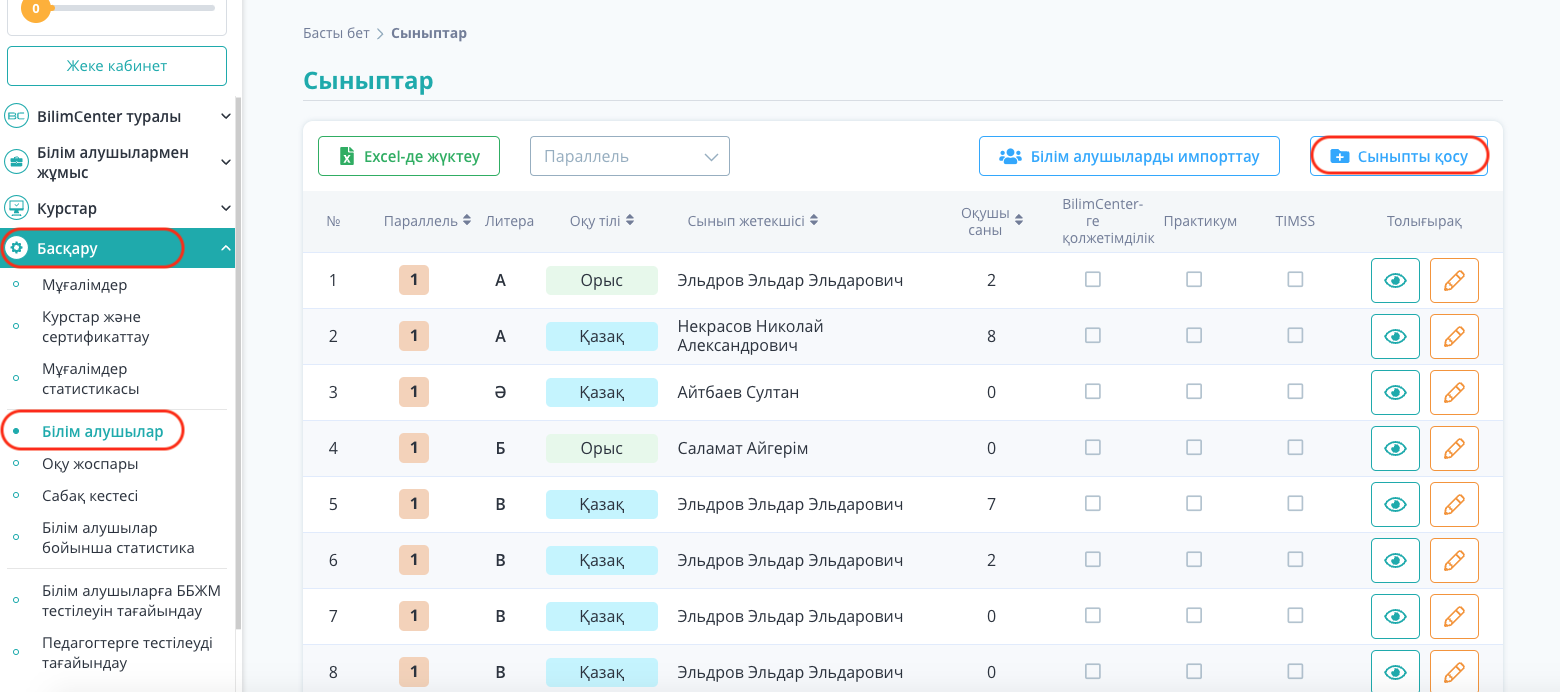Open Мұғалімдер menu item
Viewport: 1560px width, 692px height.
click(x=85, y=285)
